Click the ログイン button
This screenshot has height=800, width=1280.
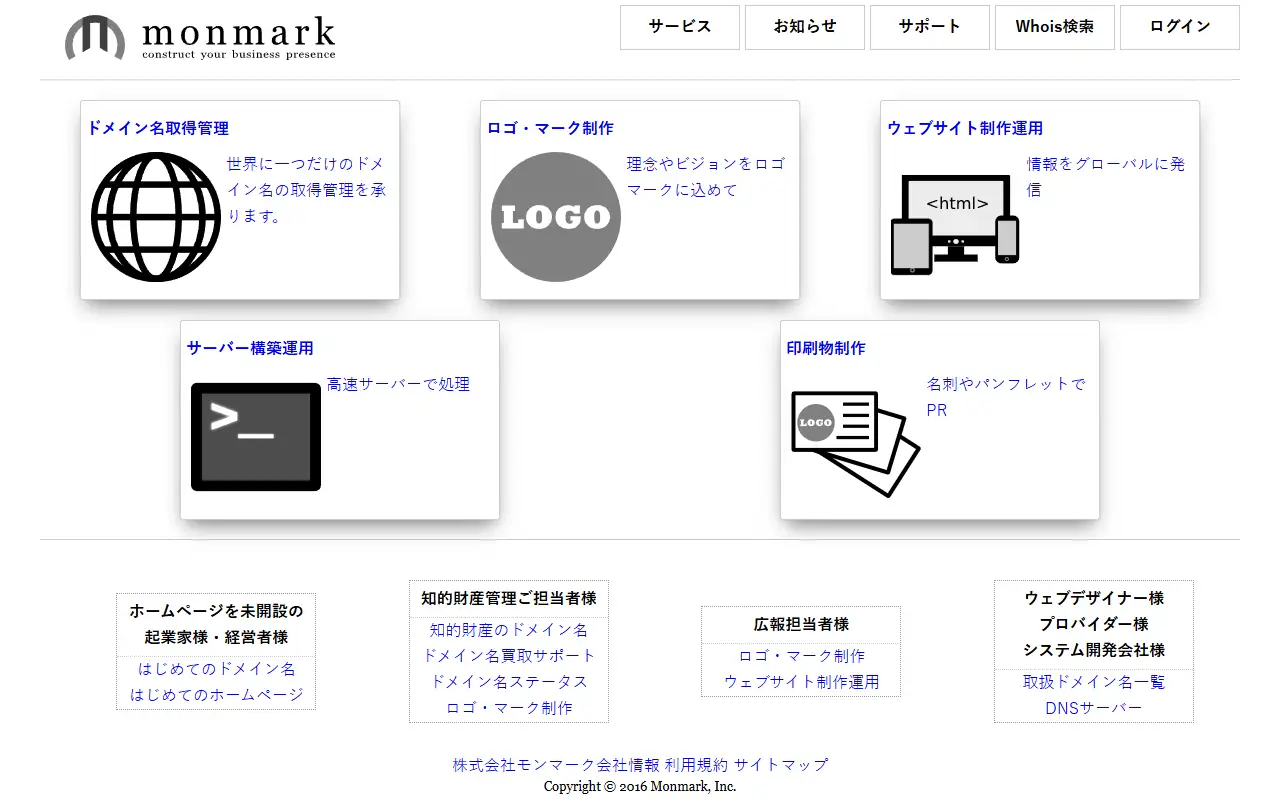tap(1180, 27)
